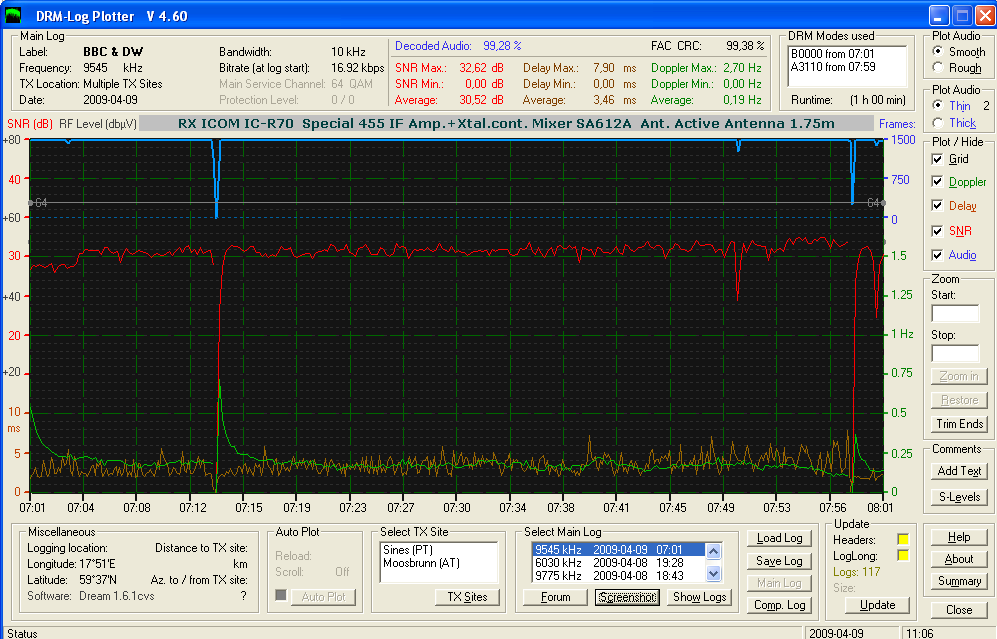997x639 pixels.
Task: Click the gray Auto Plot indicator square
Action: [280, 596]
